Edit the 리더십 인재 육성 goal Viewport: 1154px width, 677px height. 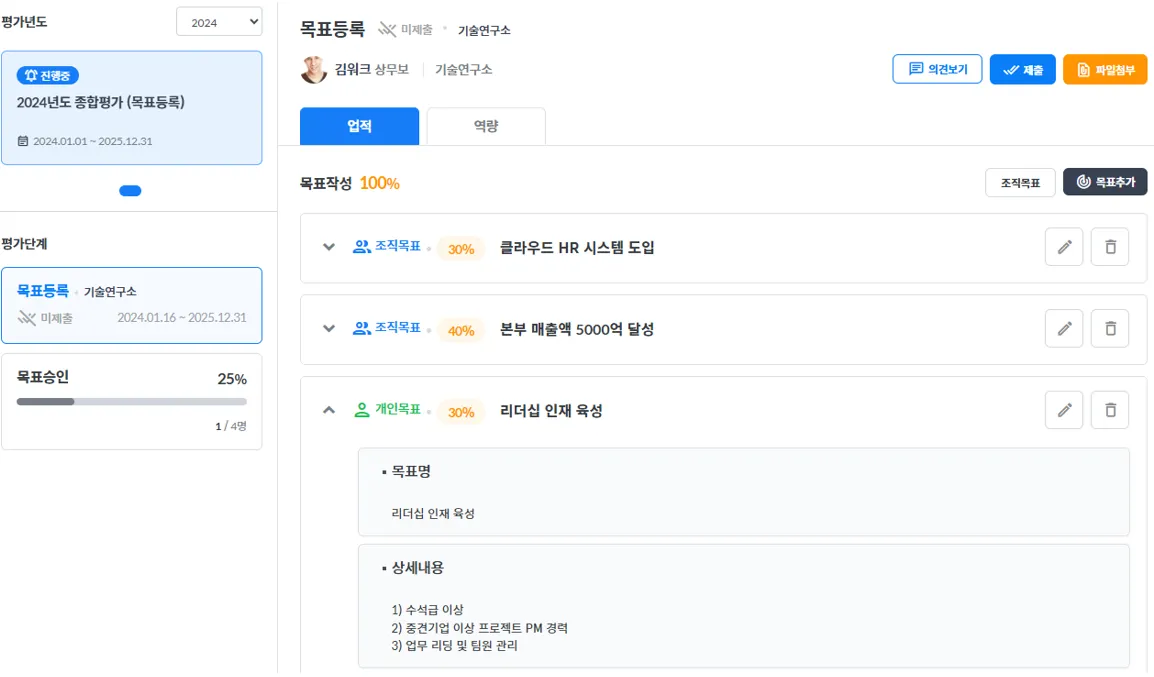pyautogui.click(x=1064, y=410)
